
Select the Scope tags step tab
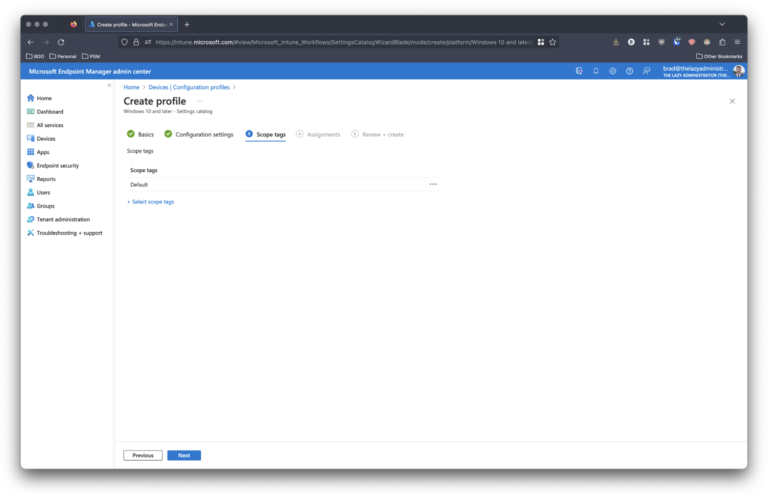(265, 134)
